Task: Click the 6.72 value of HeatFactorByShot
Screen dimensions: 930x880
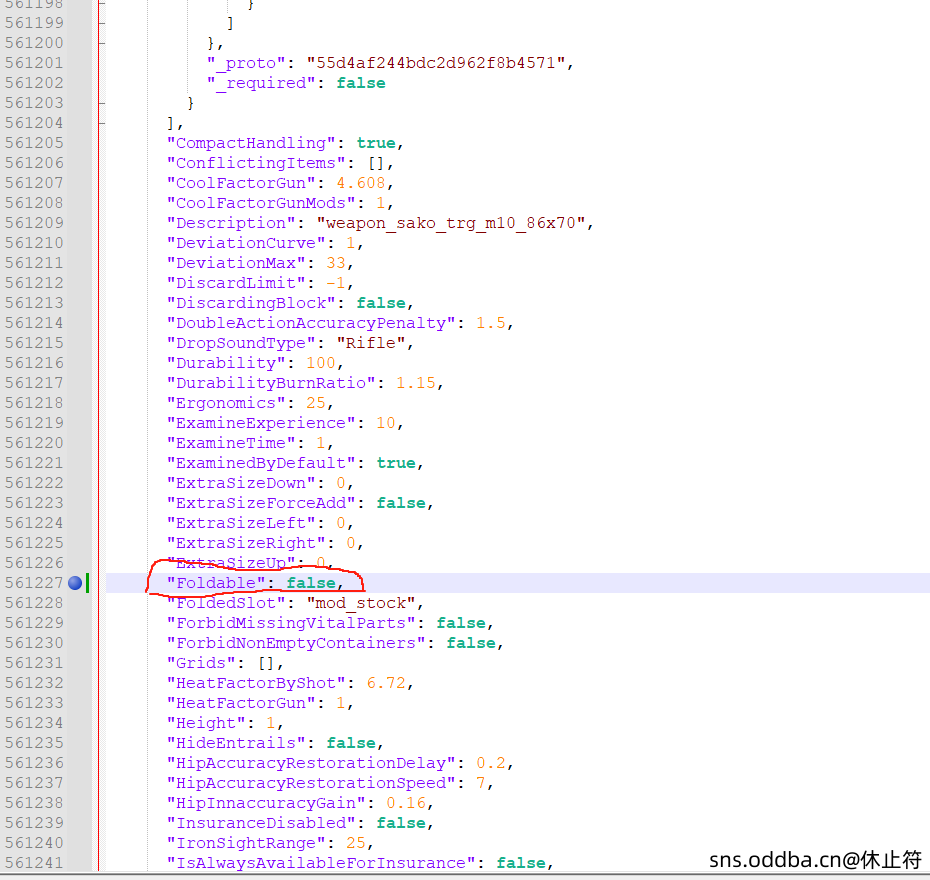Action: point(386,683)
